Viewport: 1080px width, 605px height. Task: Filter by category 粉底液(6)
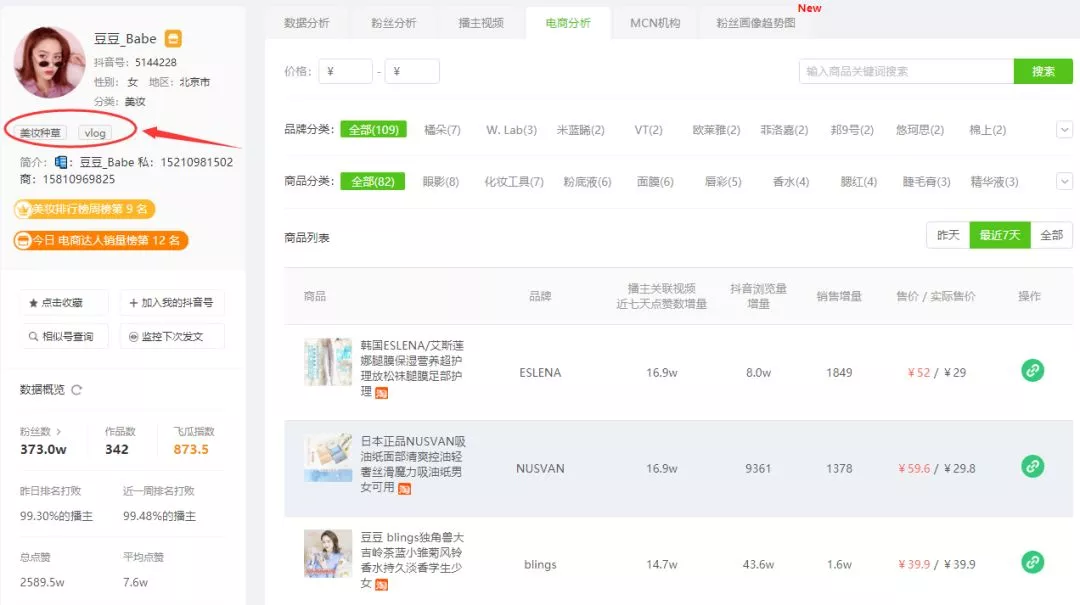(587, 182)
